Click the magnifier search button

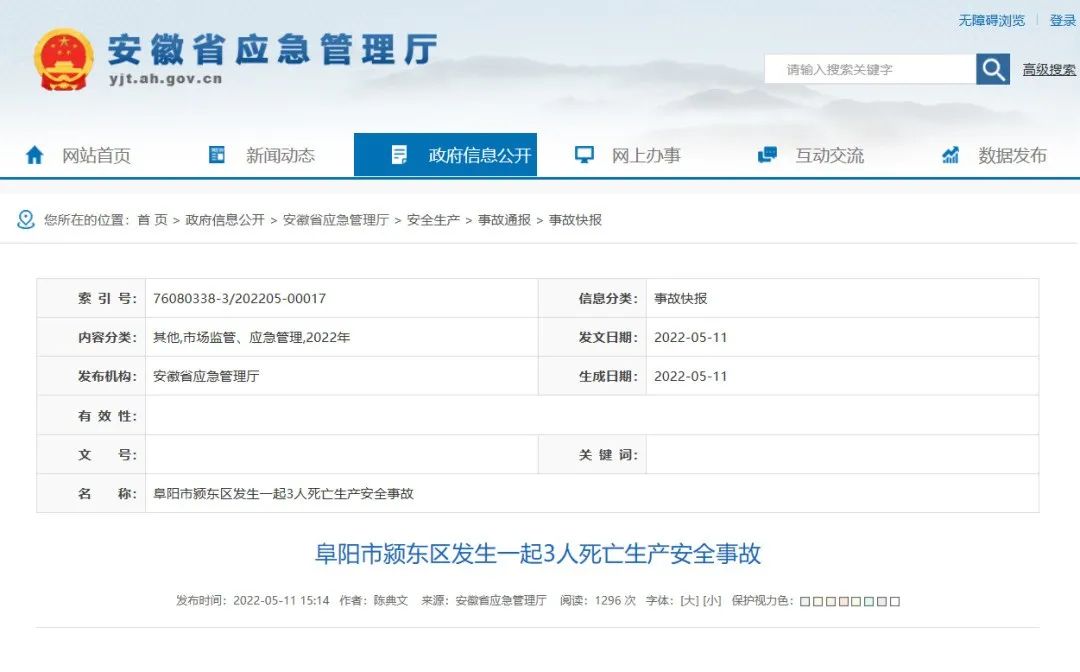pos(993,70)
